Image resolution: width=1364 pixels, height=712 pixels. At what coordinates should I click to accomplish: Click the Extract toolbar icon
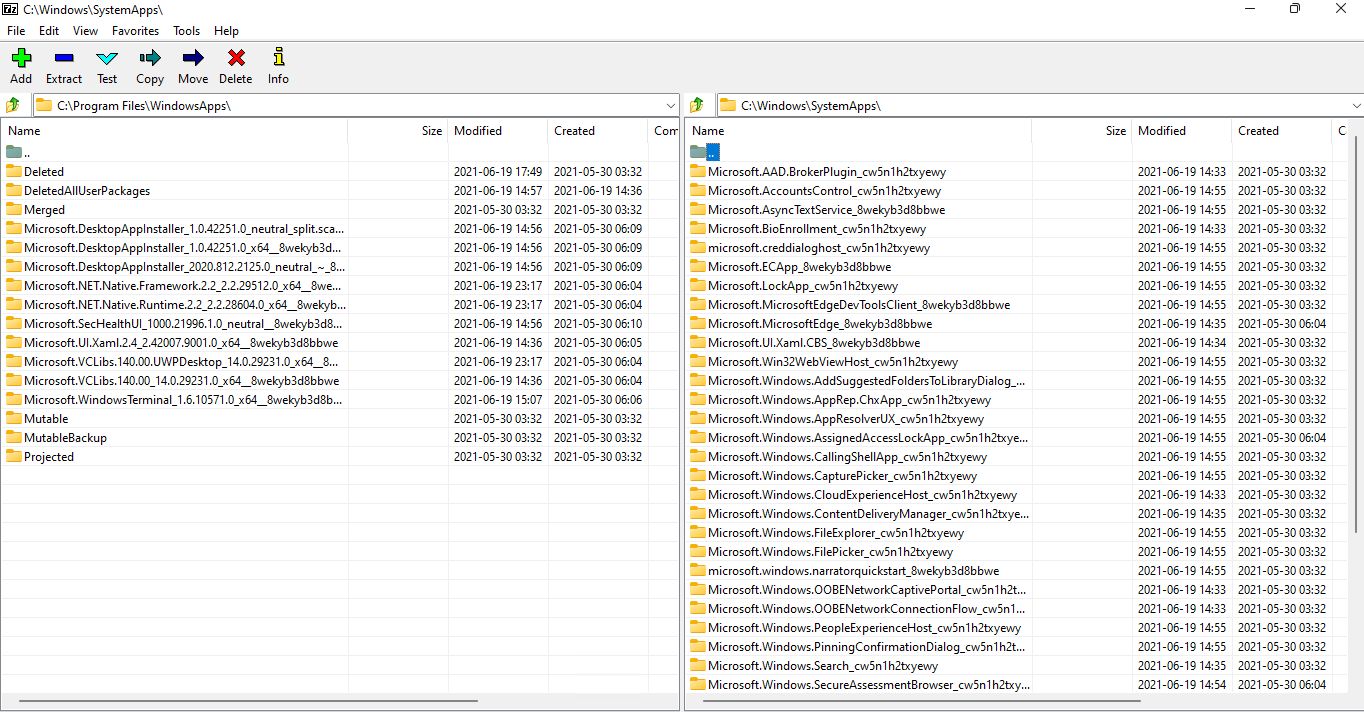tap(64, 58)
